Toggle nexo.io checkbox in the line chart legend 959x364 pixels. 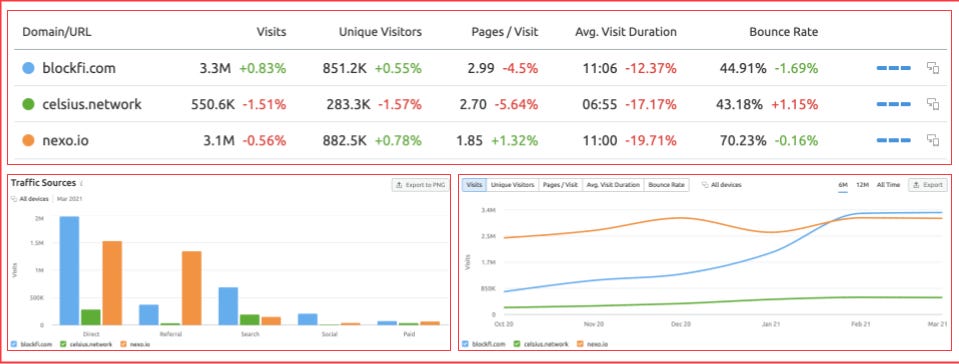pos(580,344)
